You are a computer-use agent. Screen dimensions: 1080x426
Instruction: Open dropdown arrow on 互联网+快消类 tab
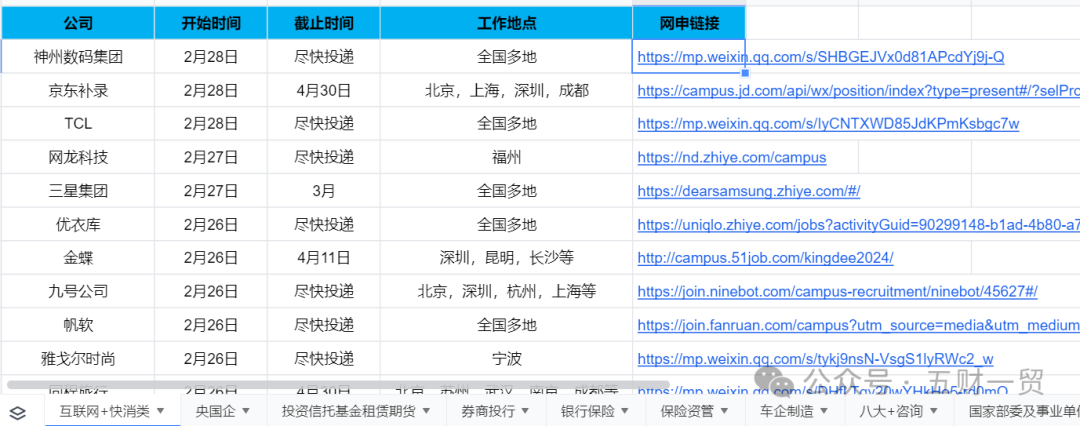160,411
